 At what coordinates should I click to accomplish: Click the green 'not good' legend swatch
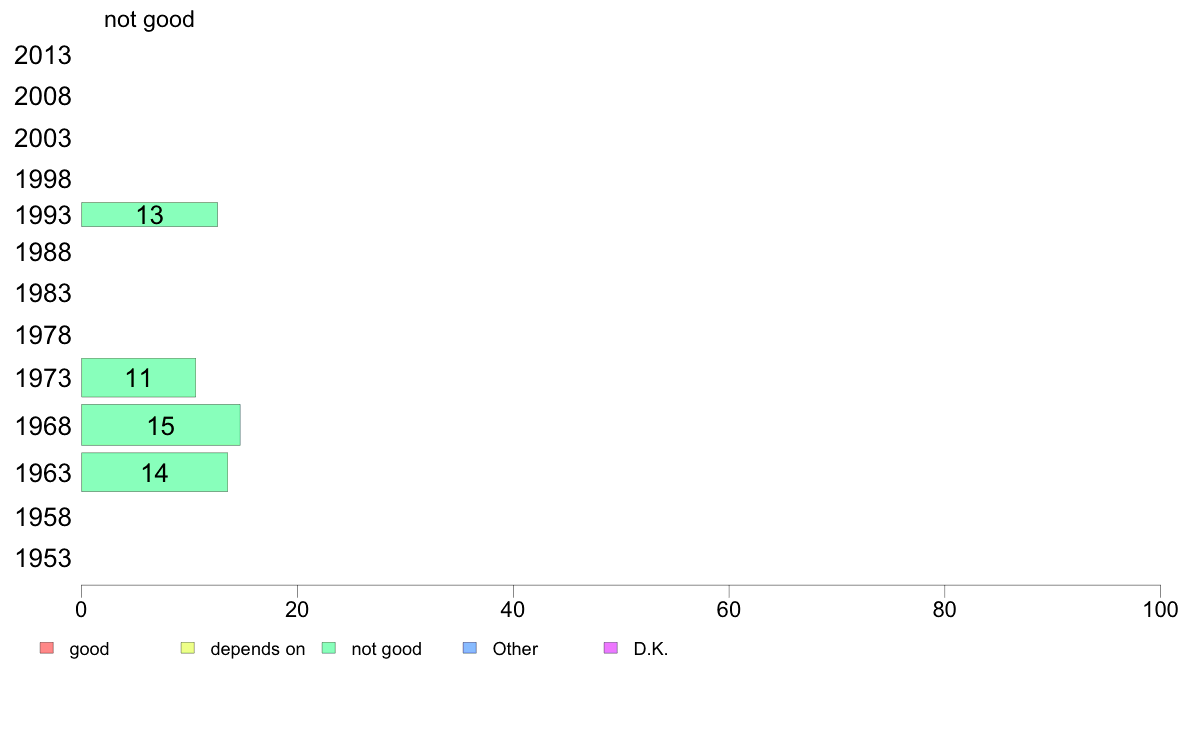pos(329,648)
